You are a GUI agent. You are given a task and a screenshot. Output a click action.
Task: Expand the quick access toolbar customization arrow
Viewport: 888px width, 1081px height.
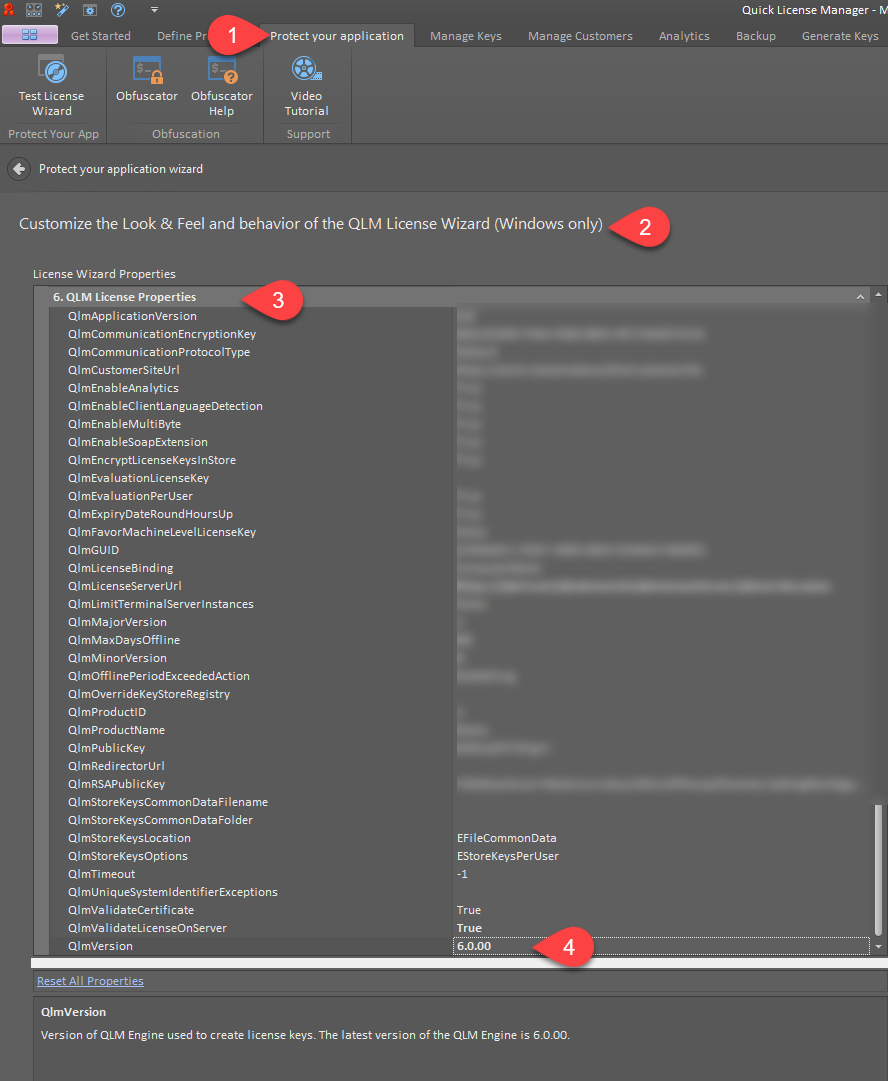[x=154, y=9]
